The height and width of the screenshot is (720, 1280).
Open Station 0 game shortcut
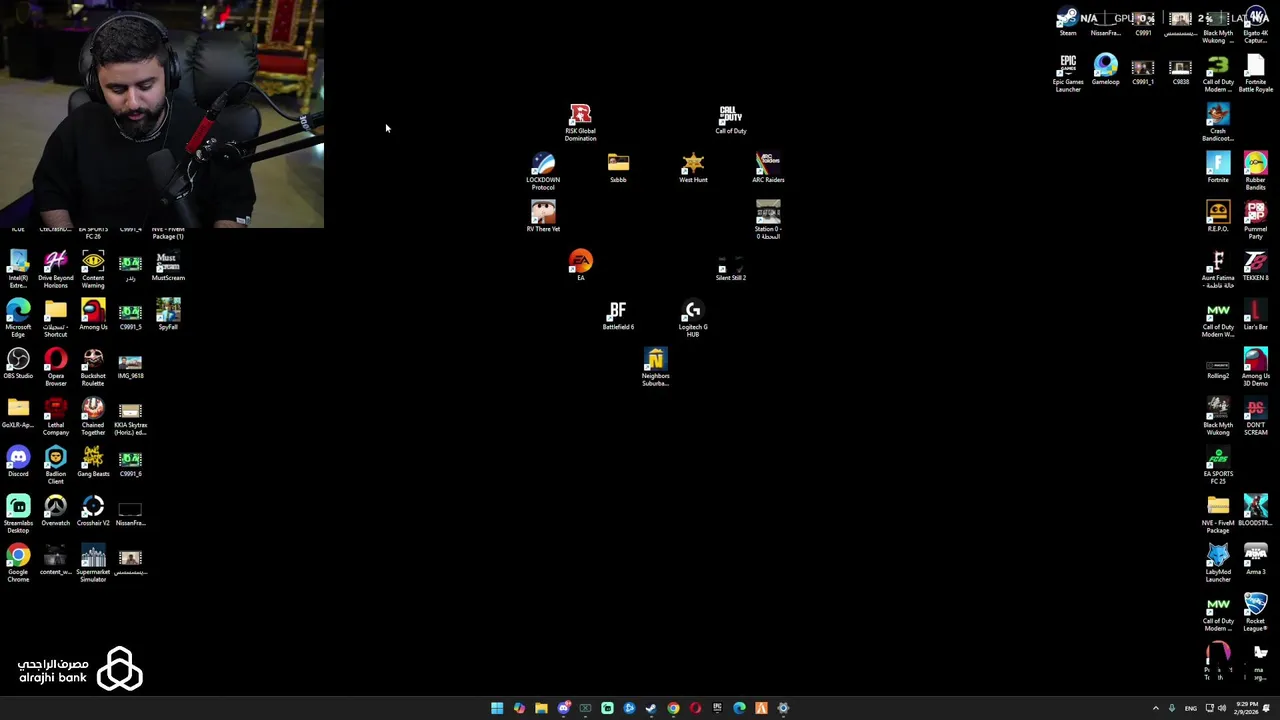click(768, 220)
